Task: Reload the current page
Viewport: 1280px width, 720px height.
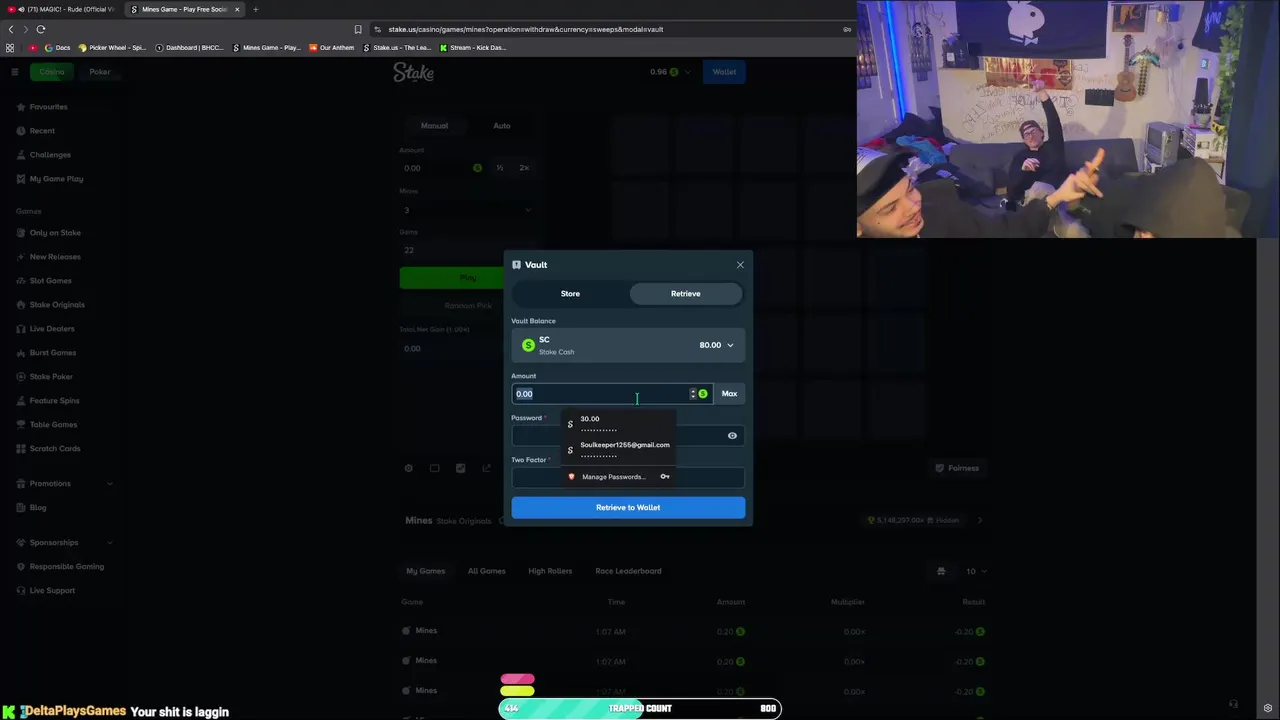Action: click(x=41, y=29)
